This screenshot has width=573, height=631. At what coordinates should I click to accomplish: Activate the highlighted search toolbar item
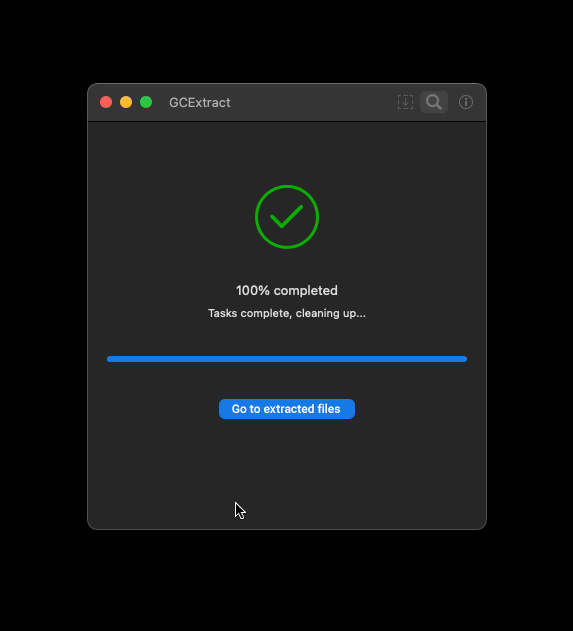[x=434, y=102]
